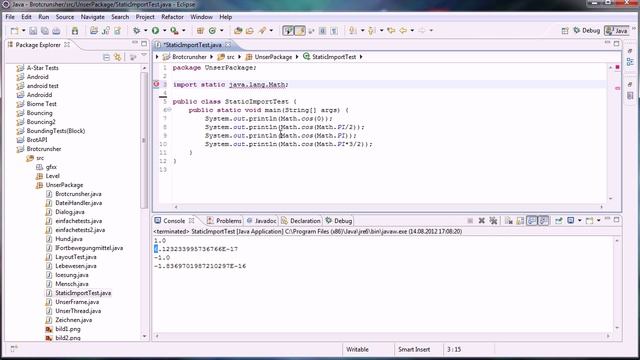
Task: Click the Previous Annotation icon
Action: click(x=372, y=31)
